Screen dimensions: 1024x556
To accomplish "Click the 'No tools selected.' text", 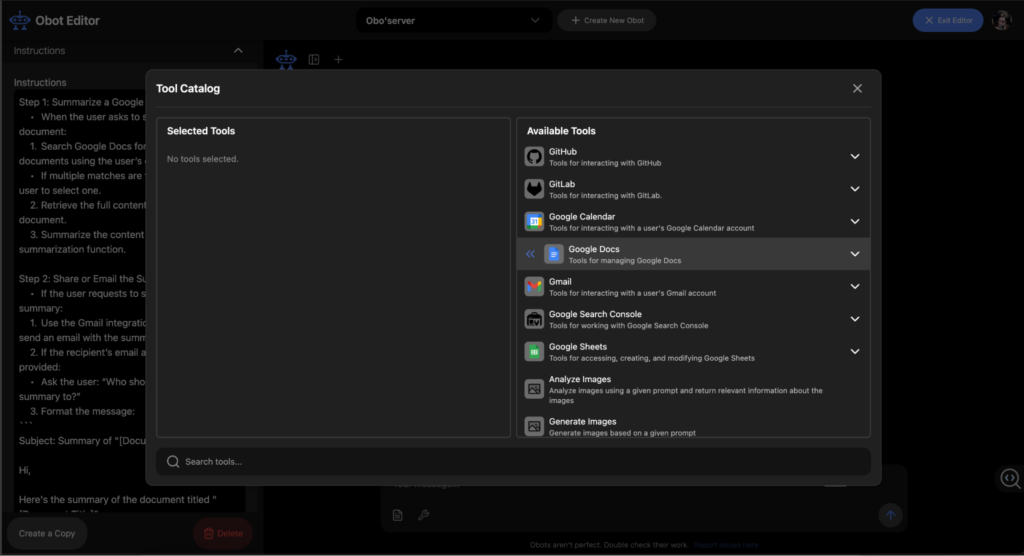I will [202, 159].
